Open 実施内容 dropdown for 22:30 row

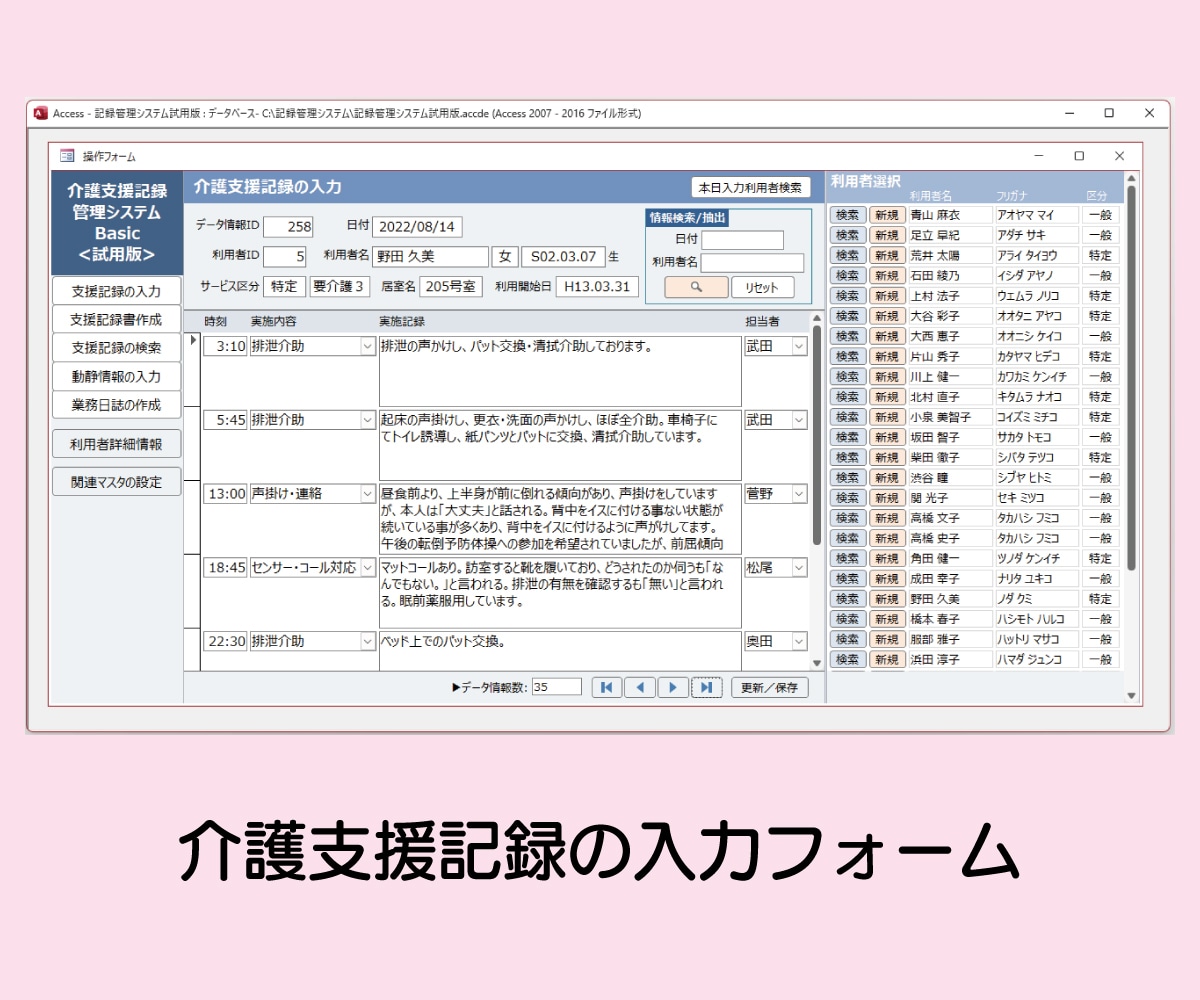[366, 641]
